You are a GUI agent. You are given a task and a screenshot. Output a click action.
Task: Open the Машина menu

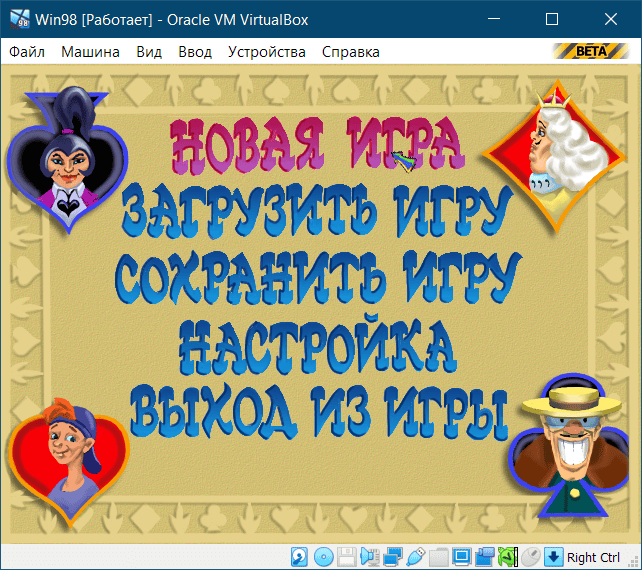click(90, 52)
